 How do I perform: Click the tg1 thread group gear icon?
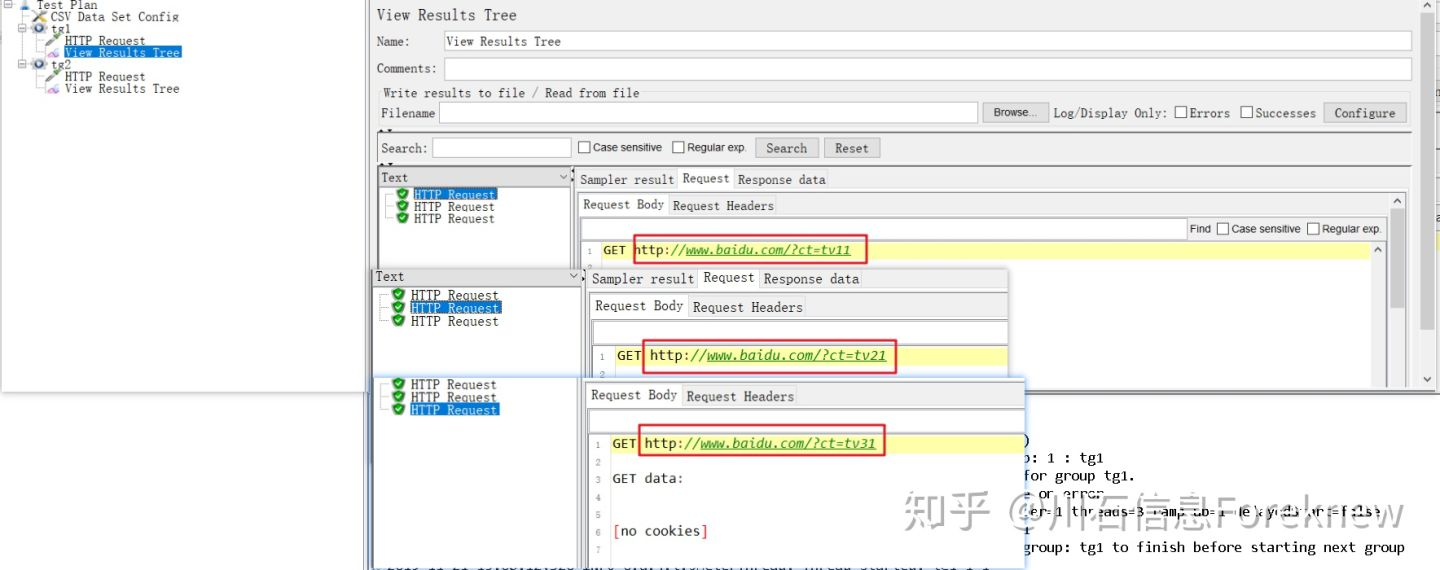pyautogui.click(x=39, y=29)
